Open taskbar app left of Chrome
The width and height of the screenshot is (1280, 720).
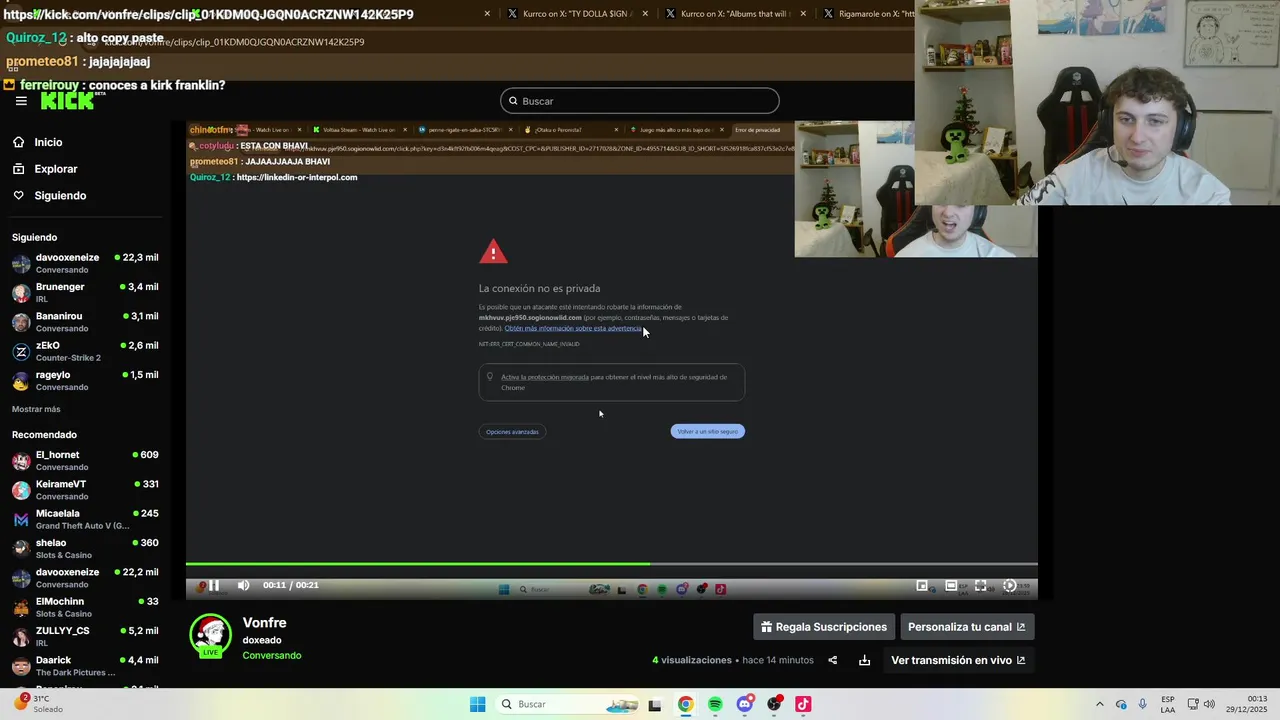pyautogui.click(x=655, y=704)
